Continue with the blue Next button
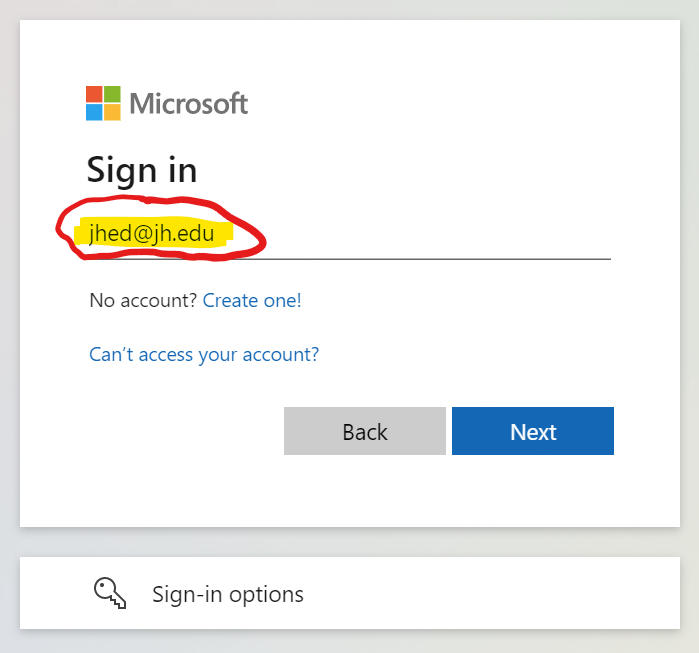 tap(533, 431)
